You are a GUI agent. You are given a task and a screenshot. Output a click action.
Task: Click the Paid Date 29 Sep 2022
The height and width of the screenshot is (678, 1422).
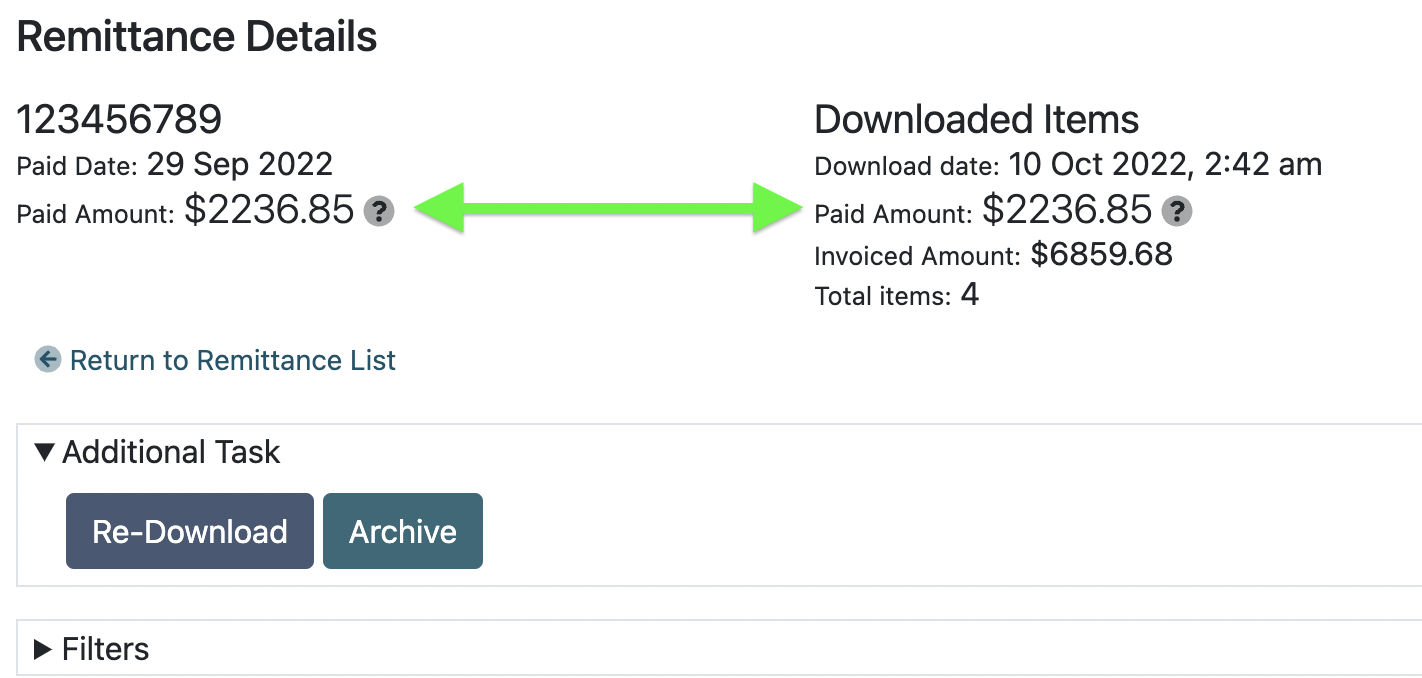pos(240,164)
